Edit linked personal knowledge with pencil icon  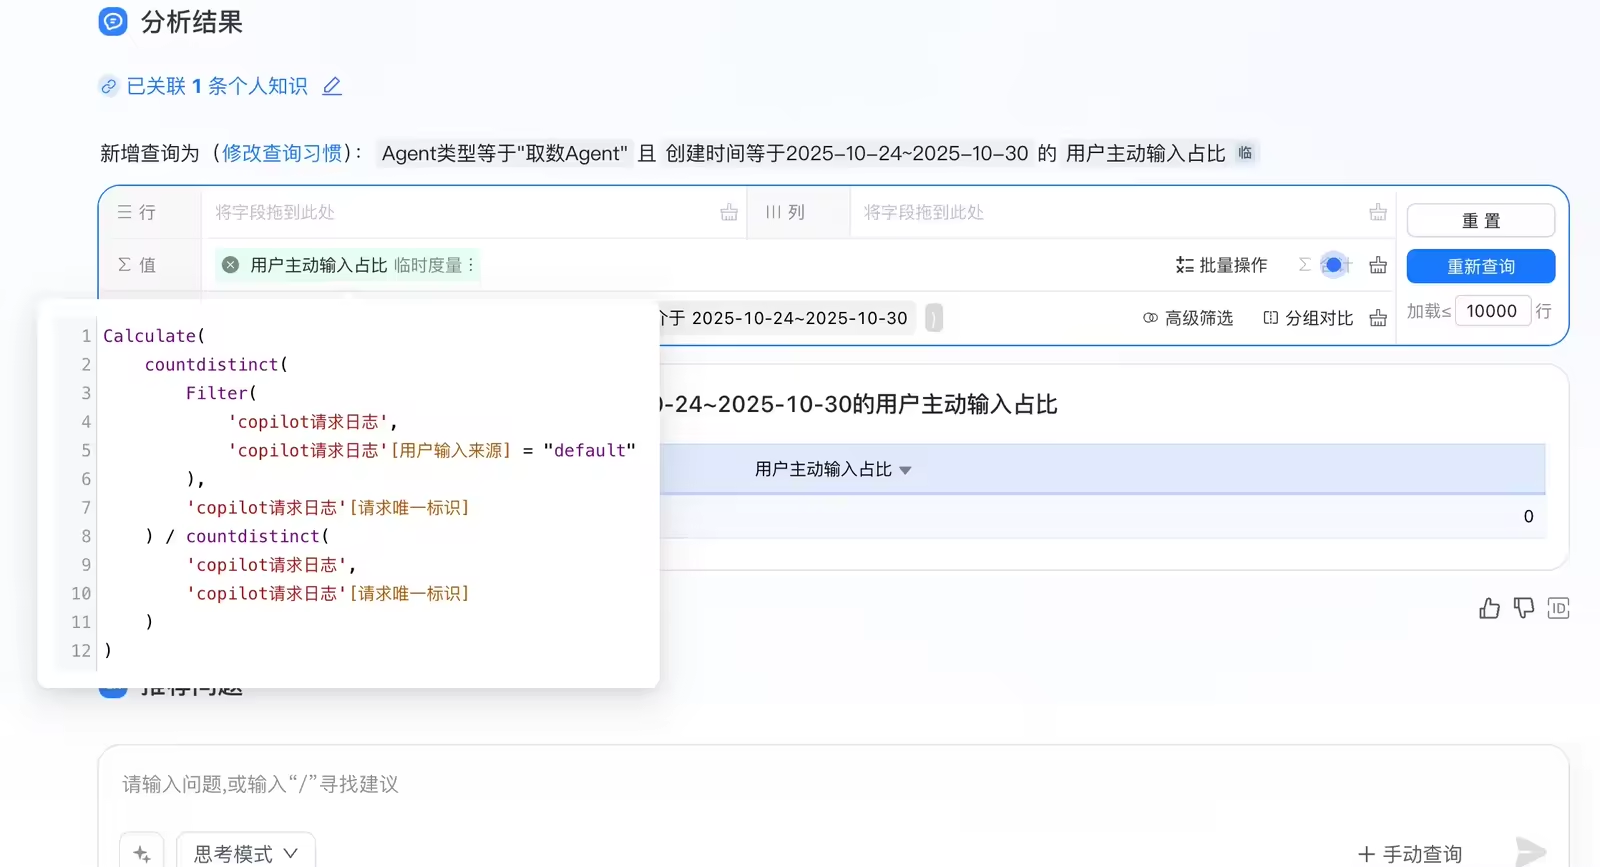(332, 86)
